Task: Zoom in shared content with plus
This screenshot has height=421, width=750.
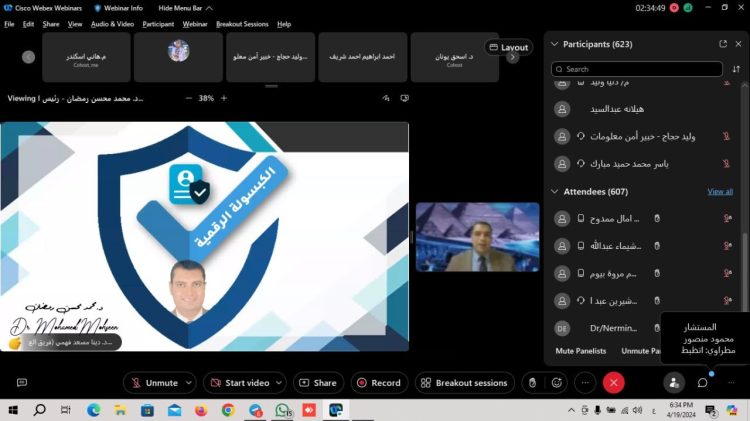Action: click(x=224, y=98)
